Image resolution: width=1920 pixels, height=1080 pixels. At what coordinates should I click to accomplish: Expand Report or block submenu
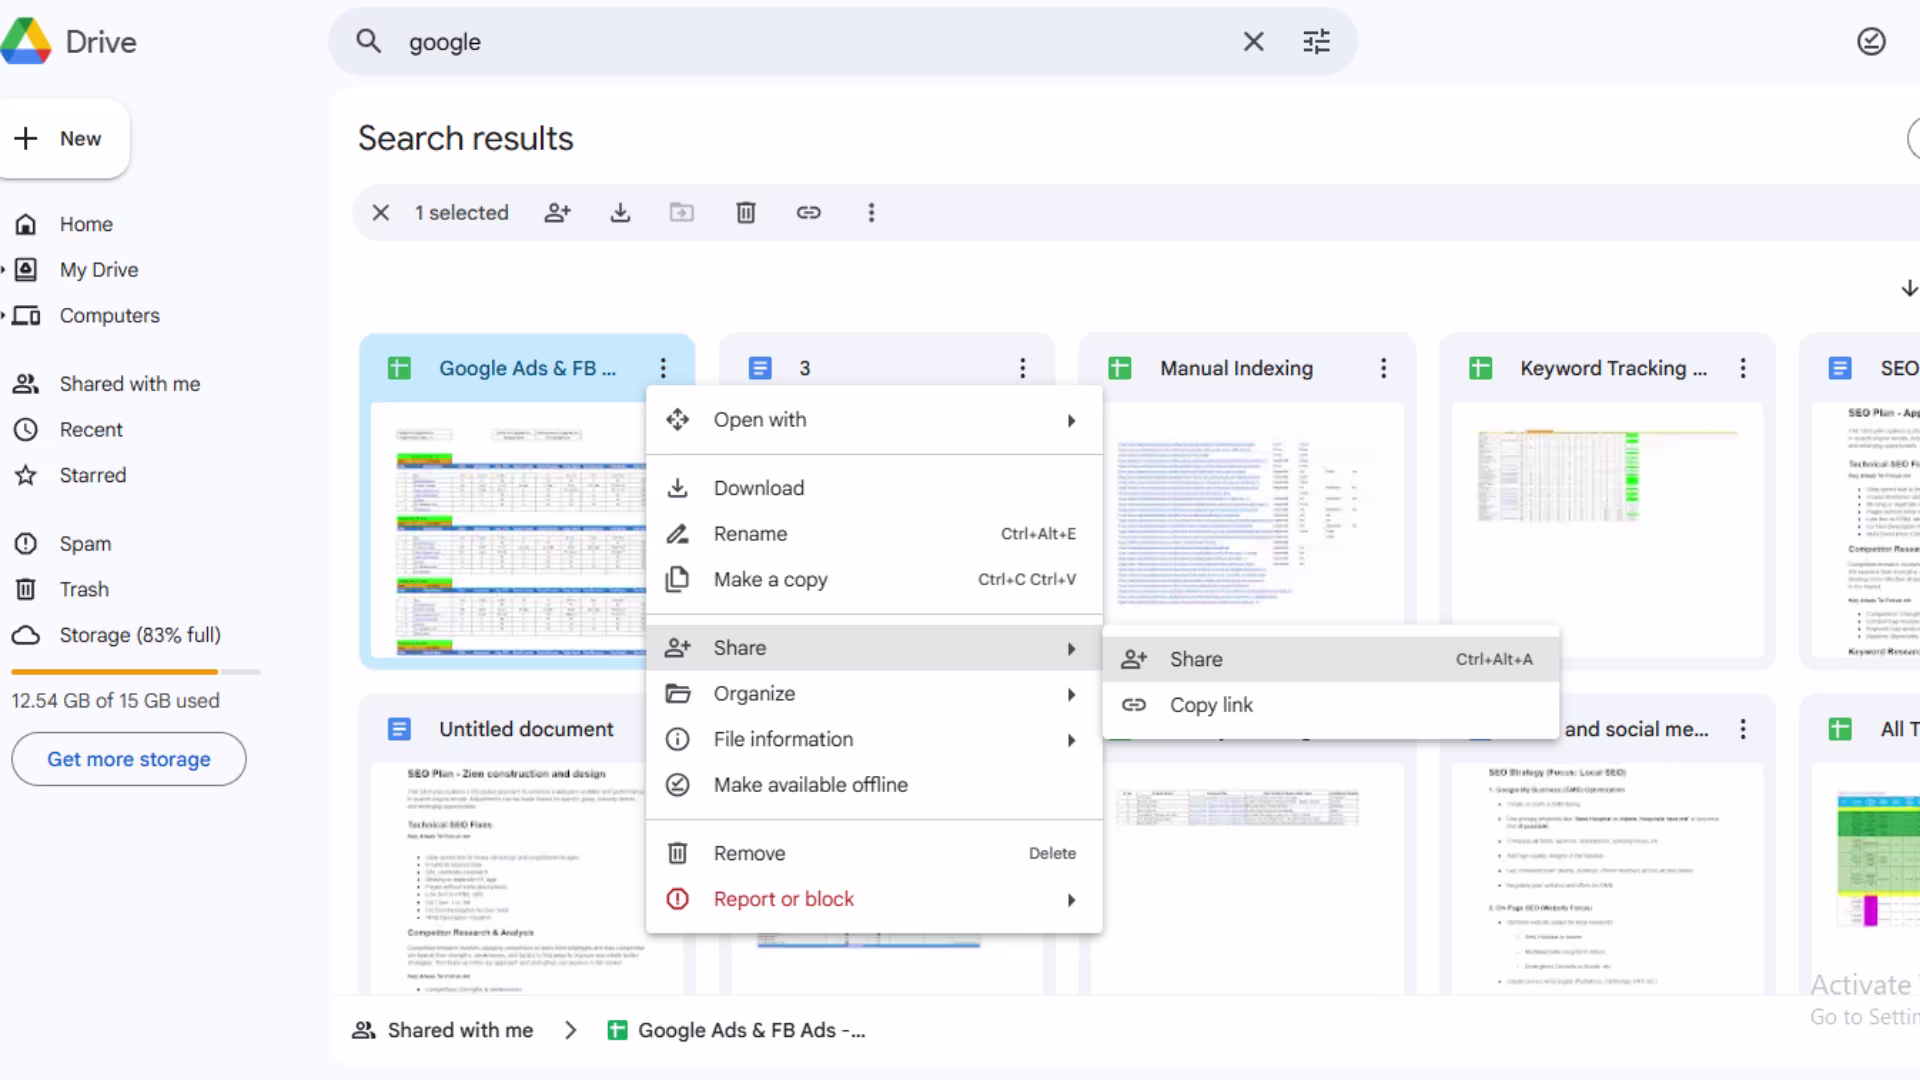[x=874, y=899]
